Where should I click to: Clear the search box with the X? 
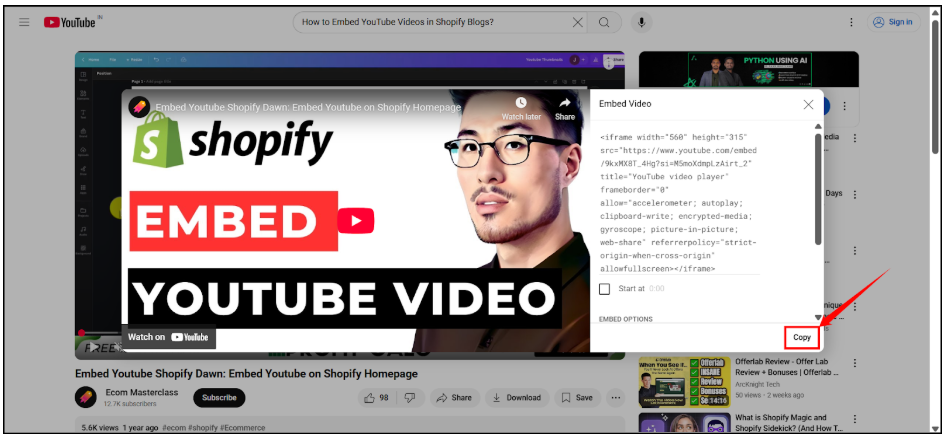pyautogui.click(x=577, y=22)
